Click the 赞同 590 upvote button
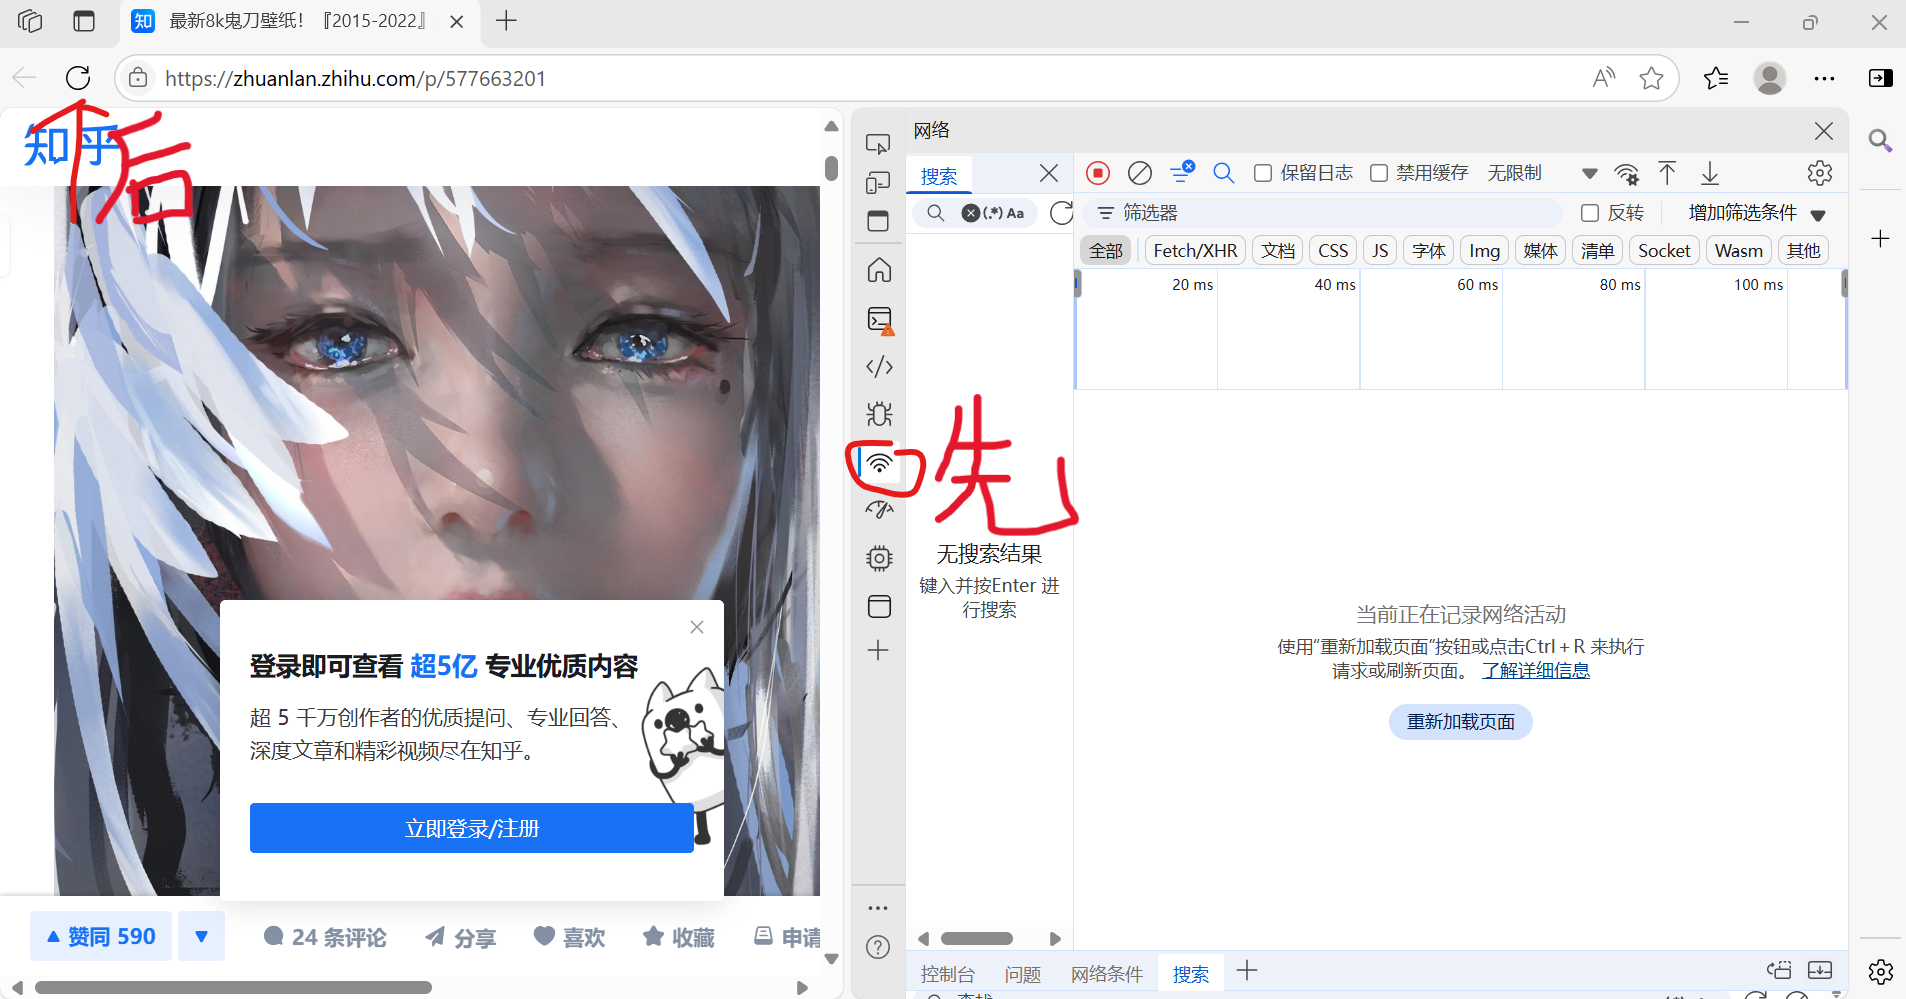This screenshot has width=1906, height=999. tap(101, 937)
